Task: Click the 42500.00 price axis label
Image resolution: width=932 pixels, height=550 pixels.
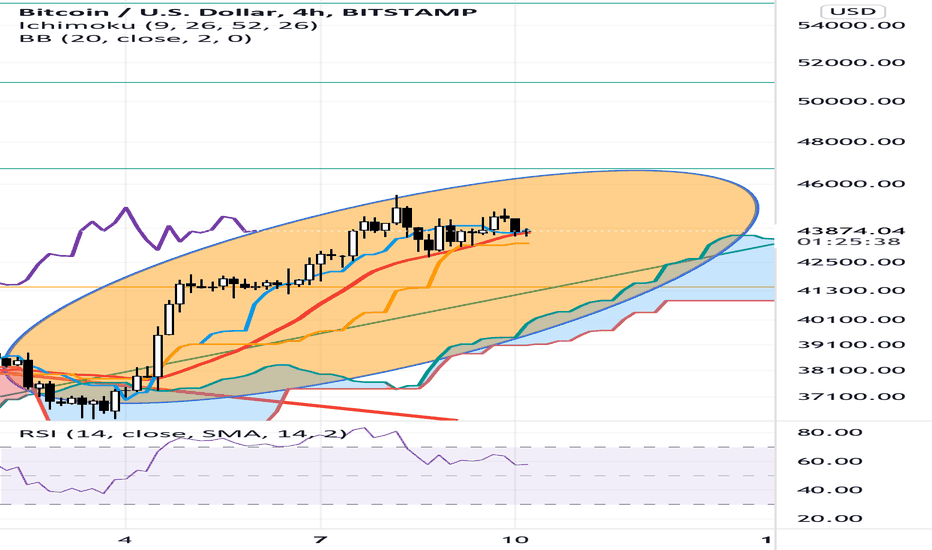Action: pos(851,262)
